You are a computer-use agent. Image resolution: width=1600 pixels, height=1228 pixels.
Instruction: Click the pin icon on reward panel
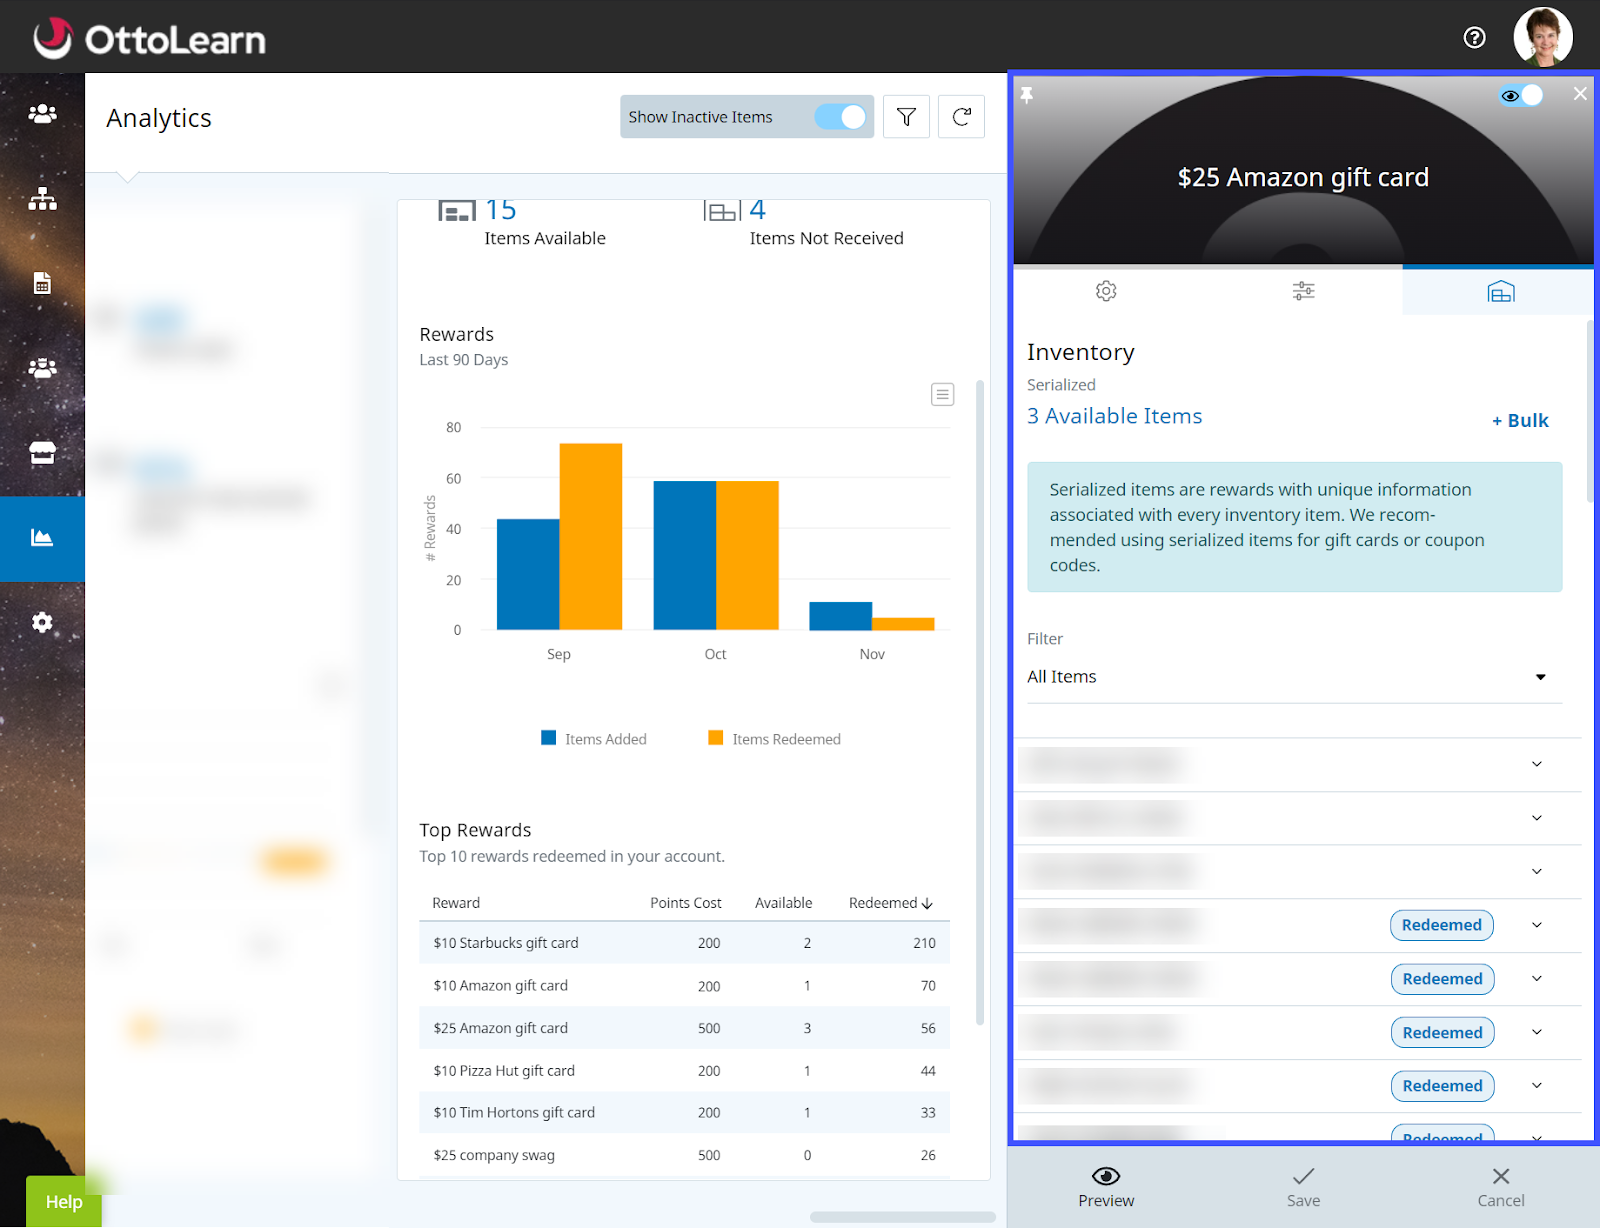(x=1026, y=95)
